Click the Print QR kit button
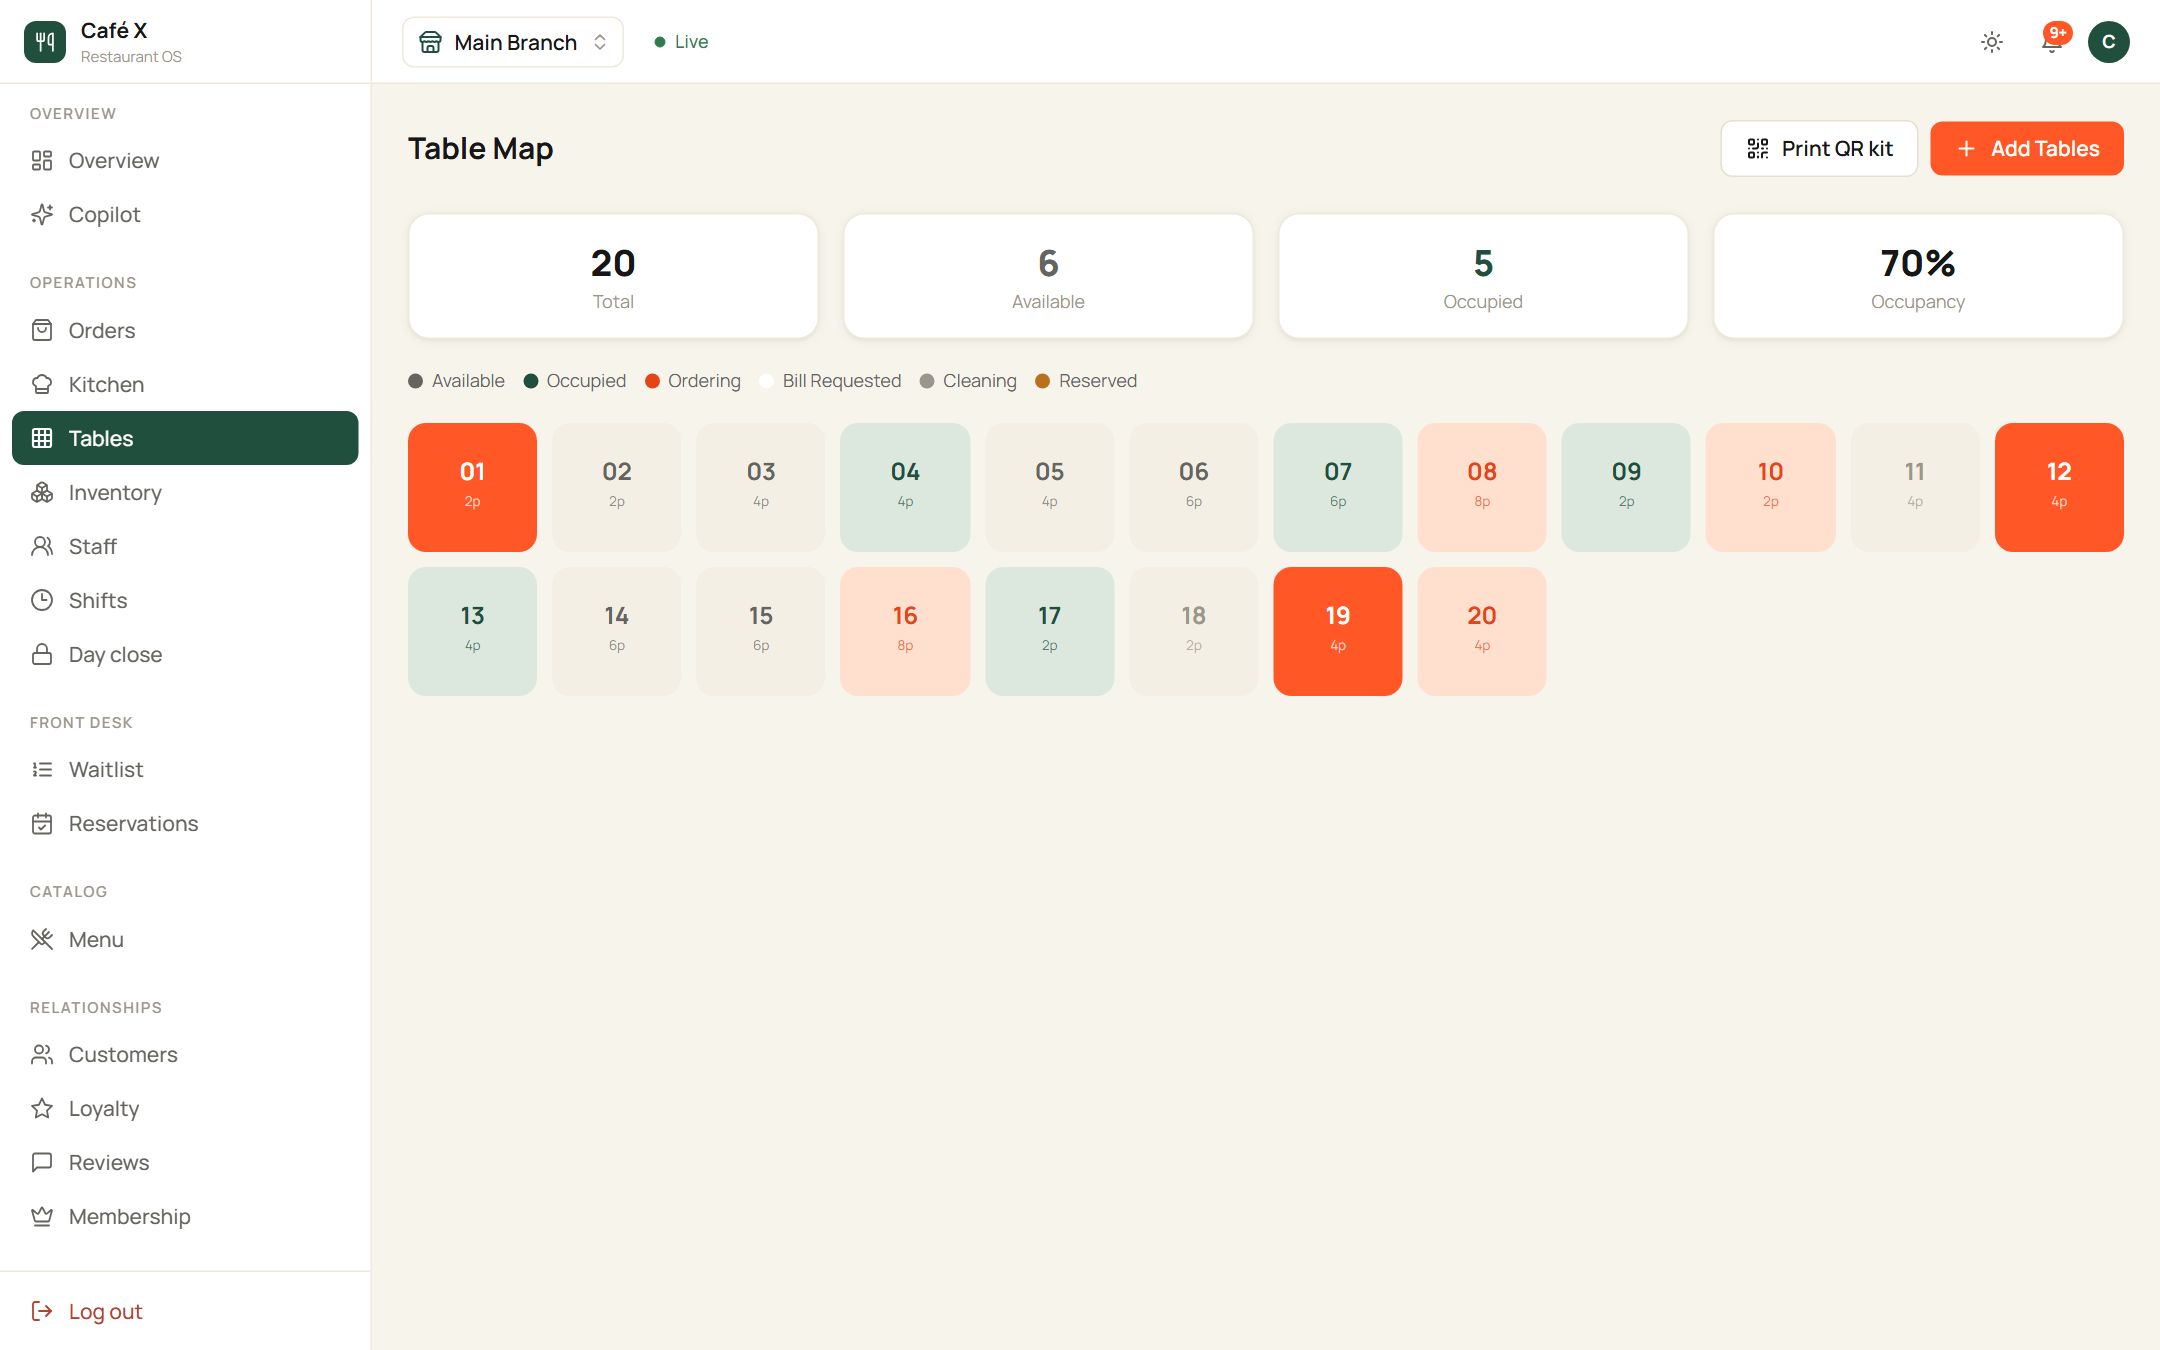Image resolution: width=2160 pixels, height=1350 pixels. (1819, 149)
